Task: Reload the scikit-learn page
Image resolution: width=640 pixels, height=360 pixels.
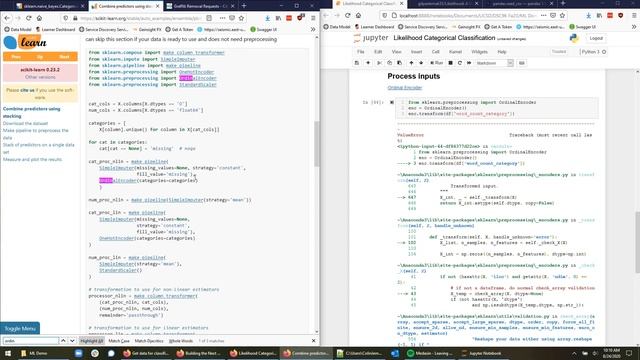Action: point(29,18)
